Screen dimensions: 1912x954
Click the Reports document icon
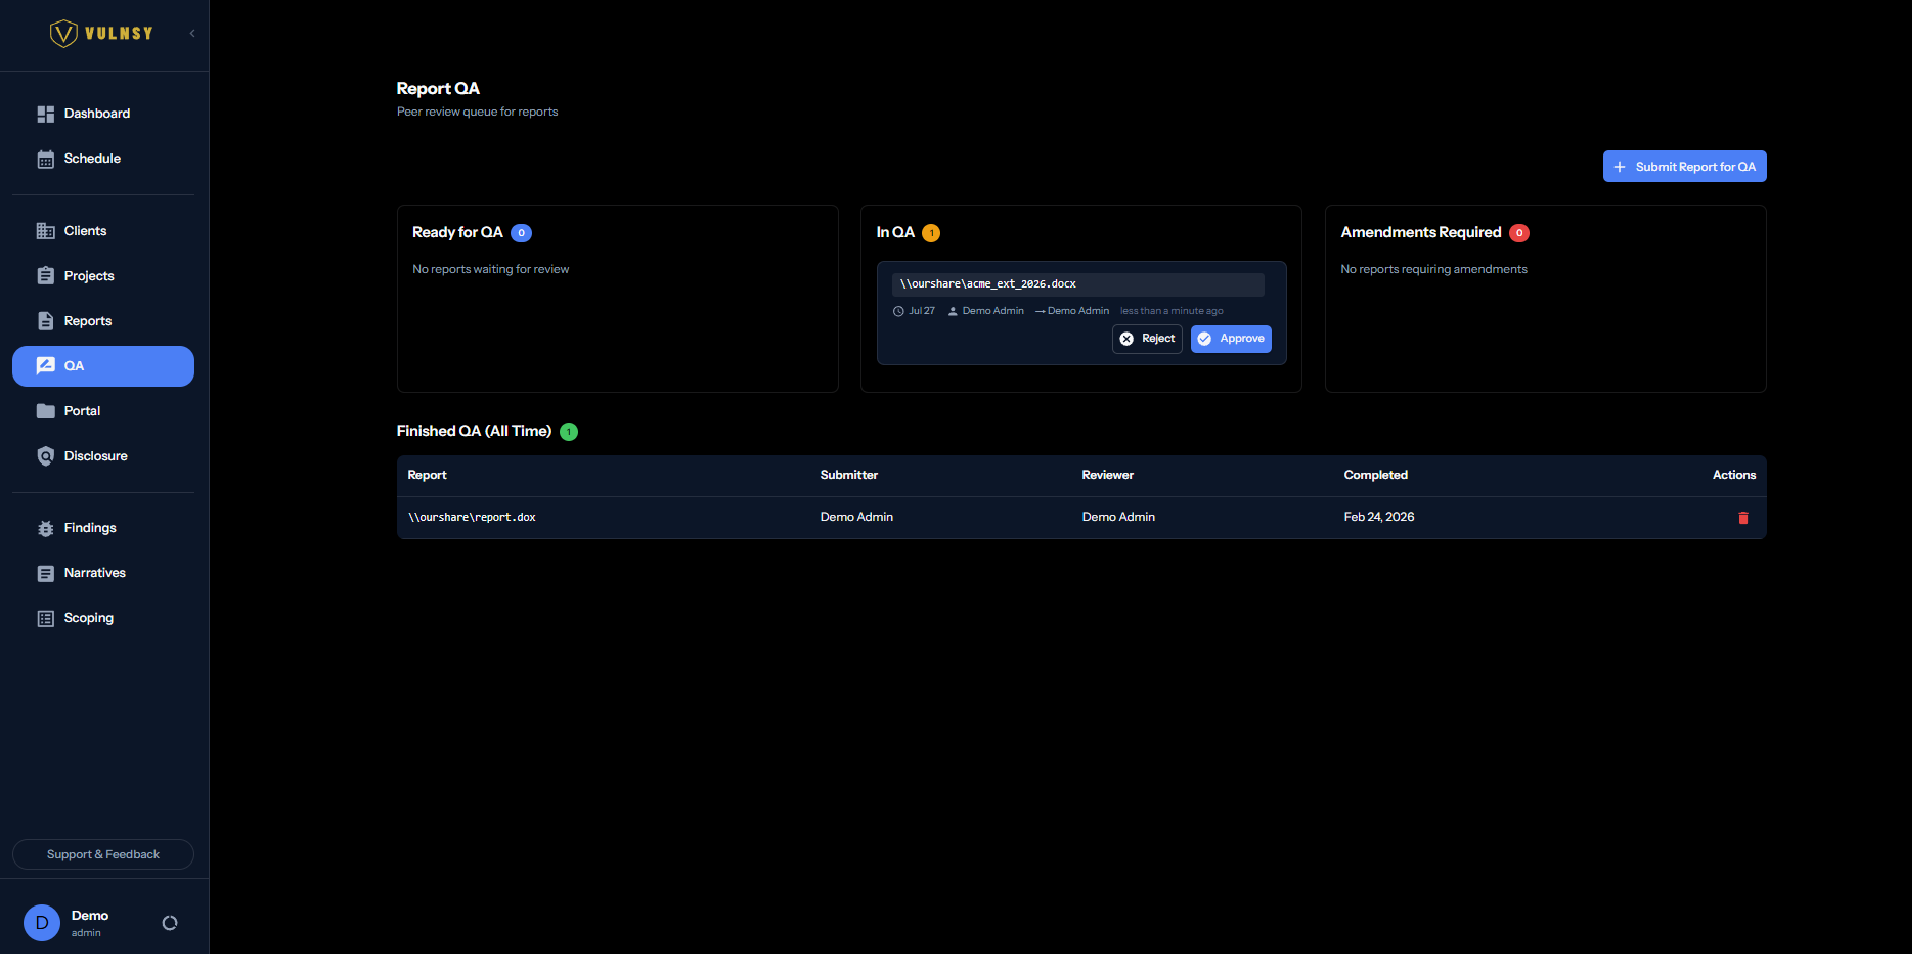46,321
